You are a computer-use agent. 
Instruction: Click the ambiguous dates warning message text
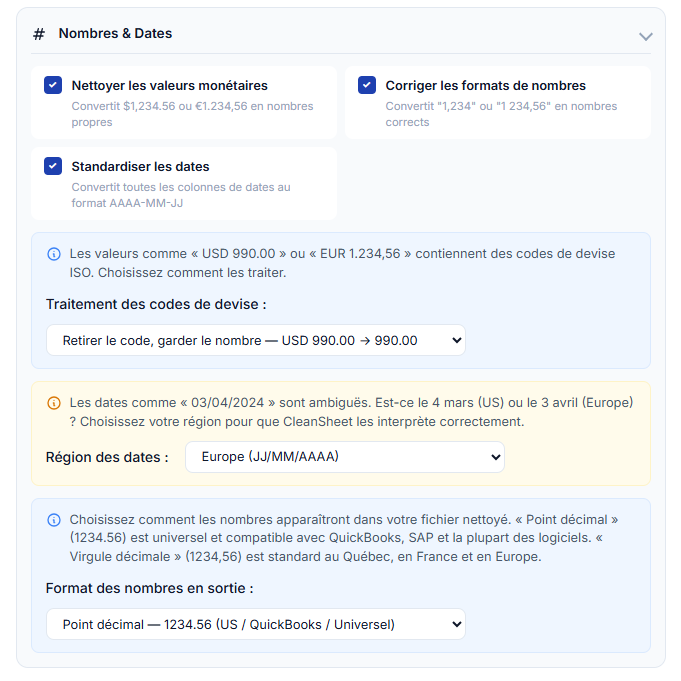coord(350,412)
